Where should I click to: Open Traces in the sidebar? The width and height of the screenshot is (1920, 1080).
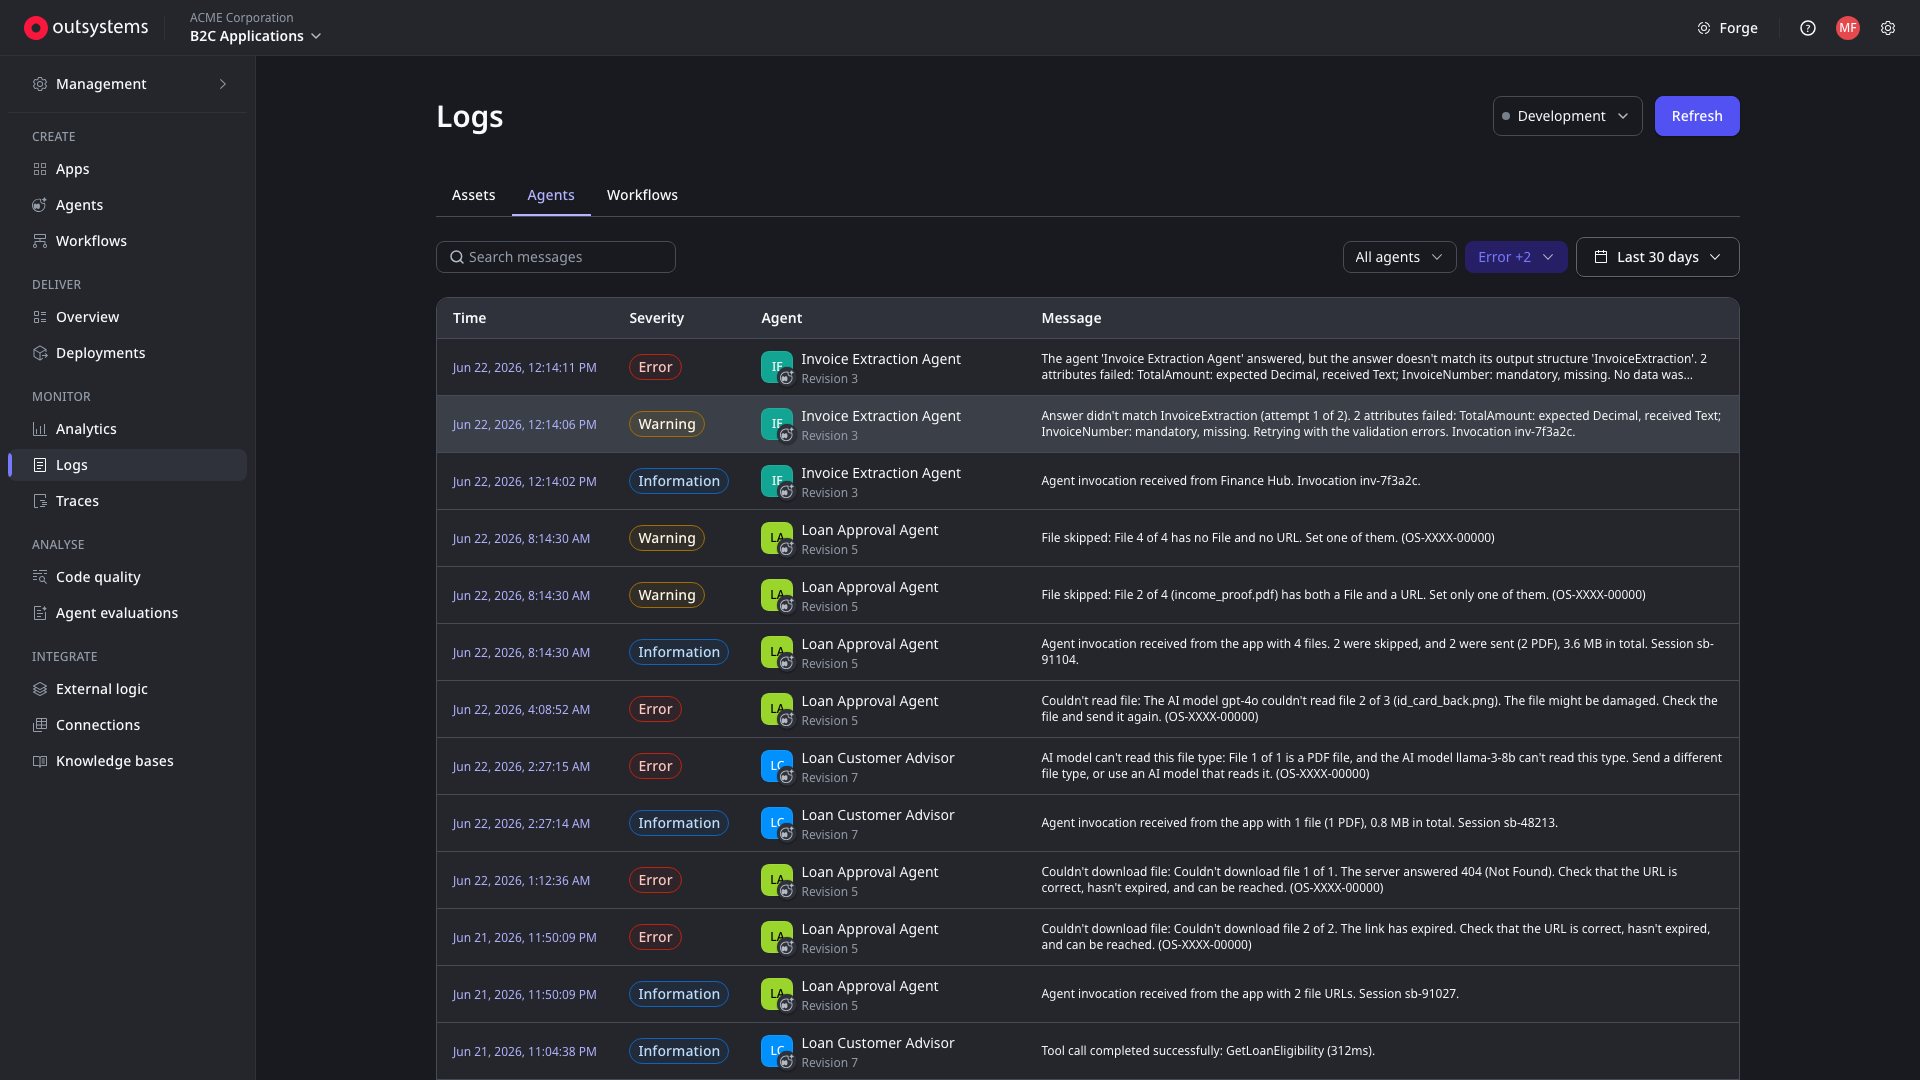tap(128, 501)
